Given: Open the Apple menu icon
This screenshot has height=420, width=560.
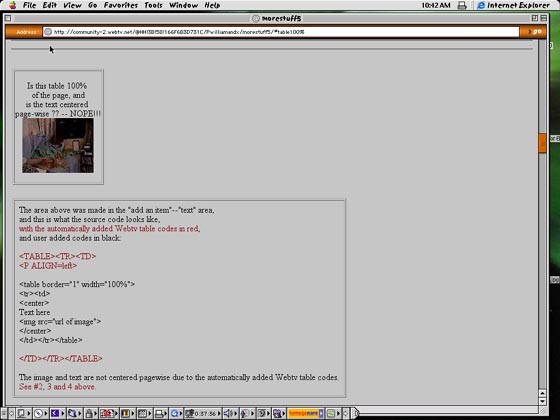Looking at the screenshot, I should coord(13,5).
